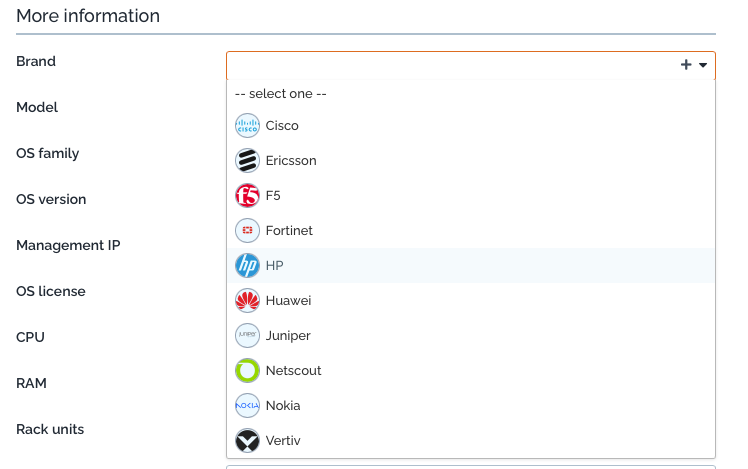Select Nokia in the brand options
This screenshot has height=469, width=748.
pos(283,406)
